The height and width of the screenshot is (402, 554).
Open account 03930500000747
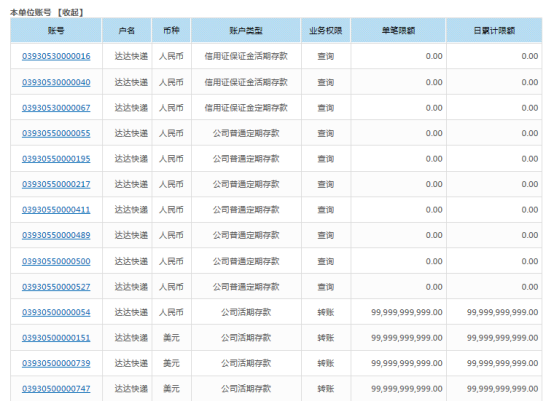[x=56, y=389]
